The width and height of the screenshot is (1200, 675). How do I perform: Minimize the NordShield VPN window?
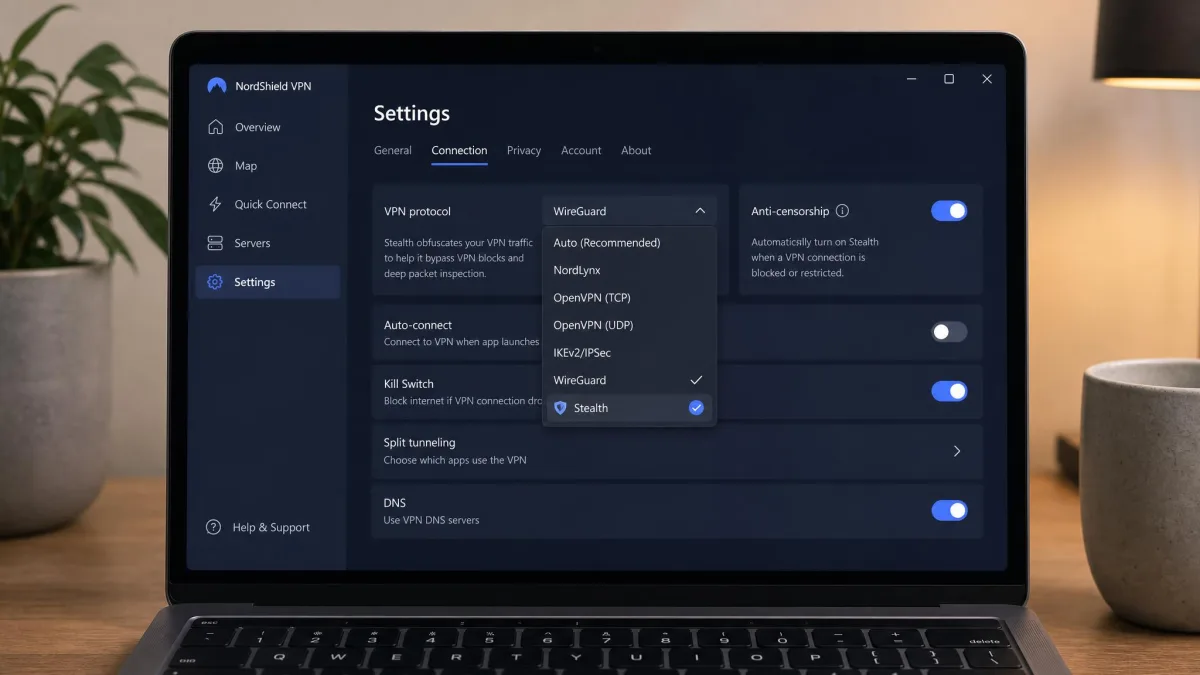pos(911,79)
